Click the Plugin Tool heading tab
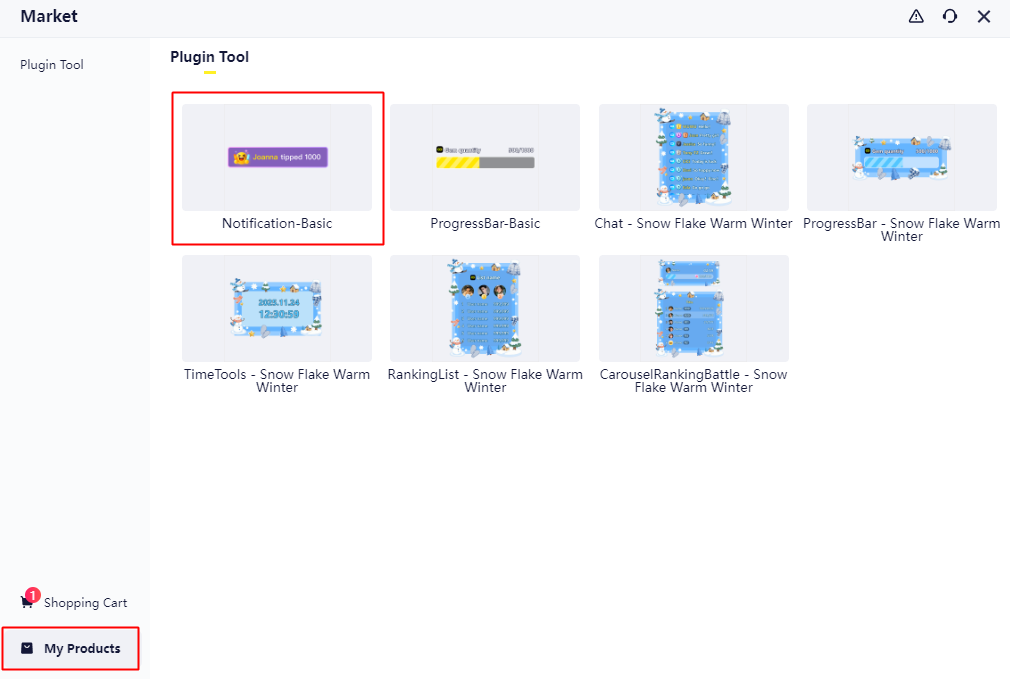This screenshot has height=679, width=1010. point(209,57)
